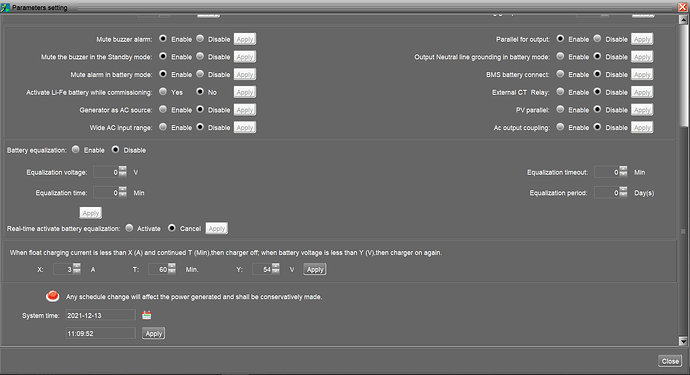Screen dimensions: 690x375
Task: Apply Activate Li-Fe battery commissioning setting
Action: [x=245, y=92]
